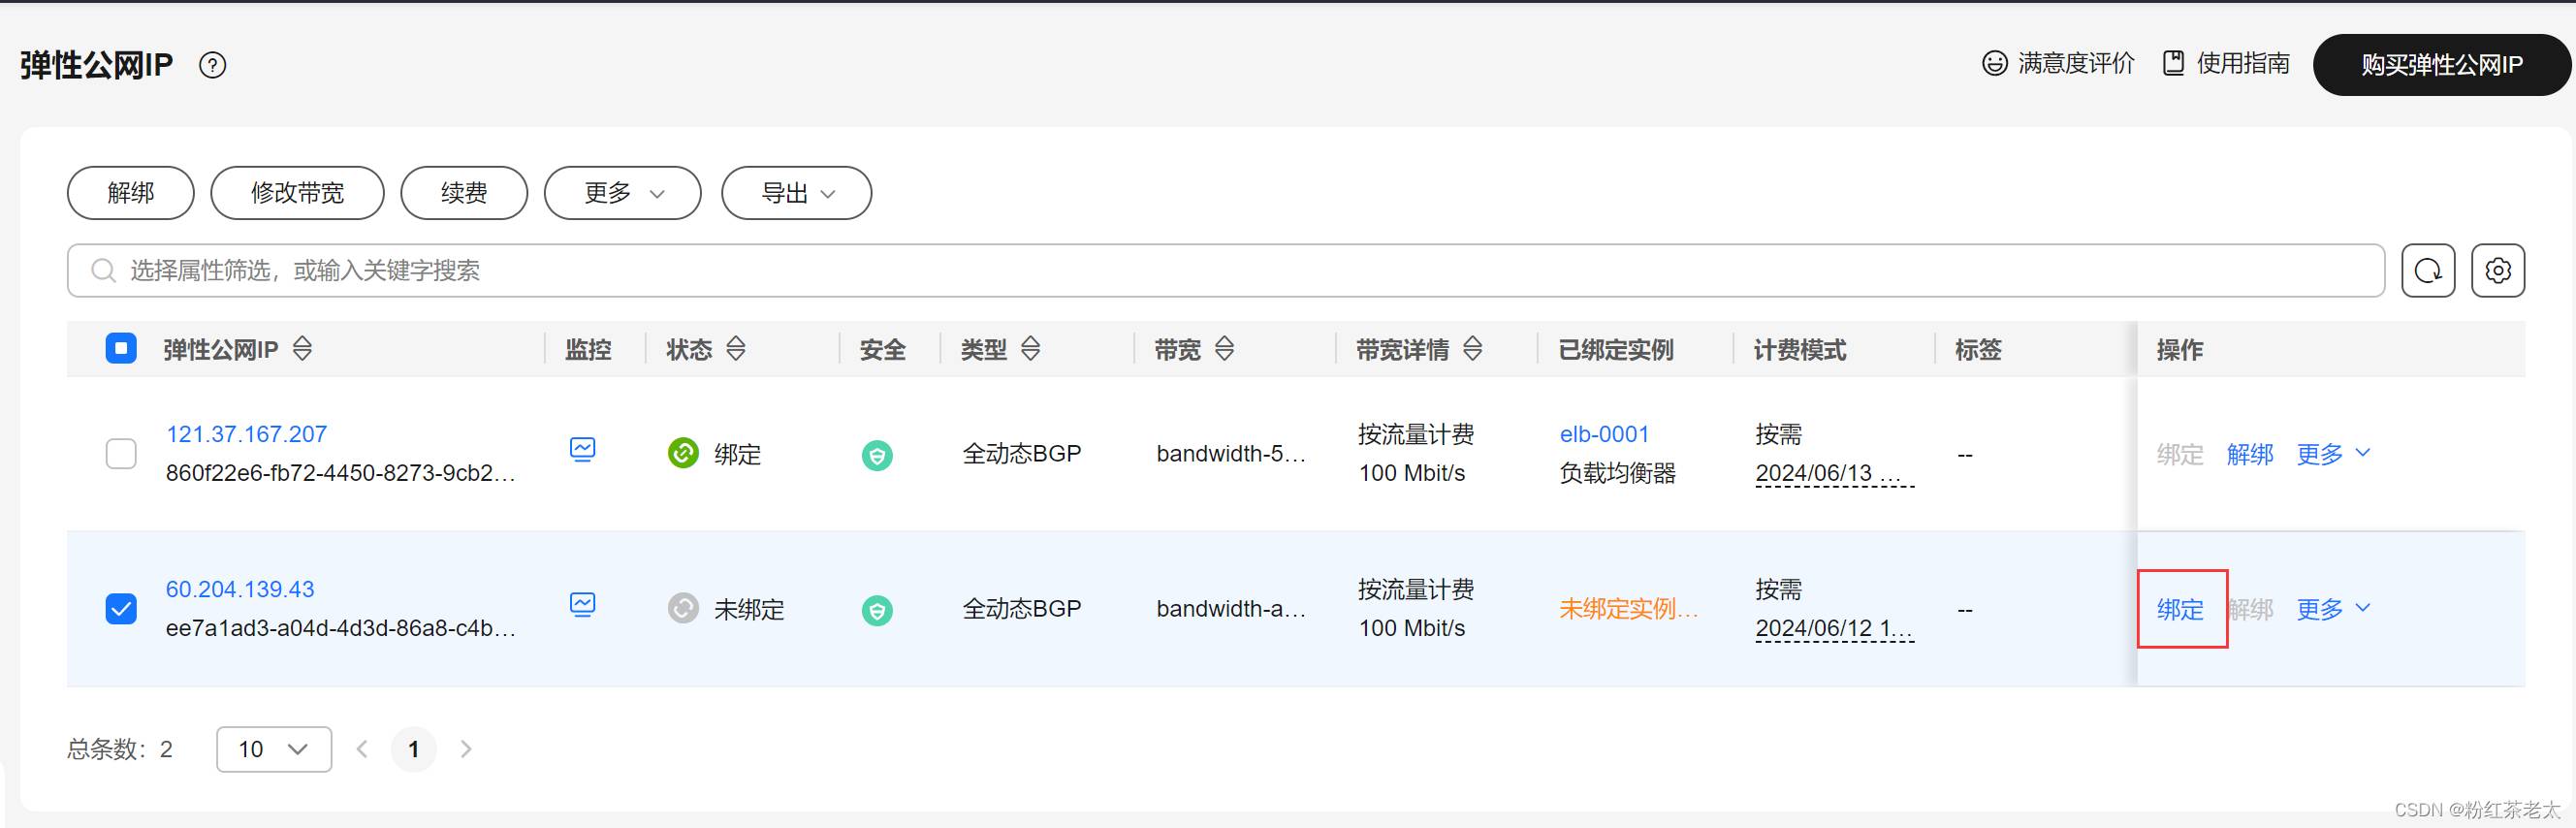Image resolution: width=2576 pixels, height=828 pixels.
Task: Sort by 带宽详情 column
Action: tap(1473, 349)
